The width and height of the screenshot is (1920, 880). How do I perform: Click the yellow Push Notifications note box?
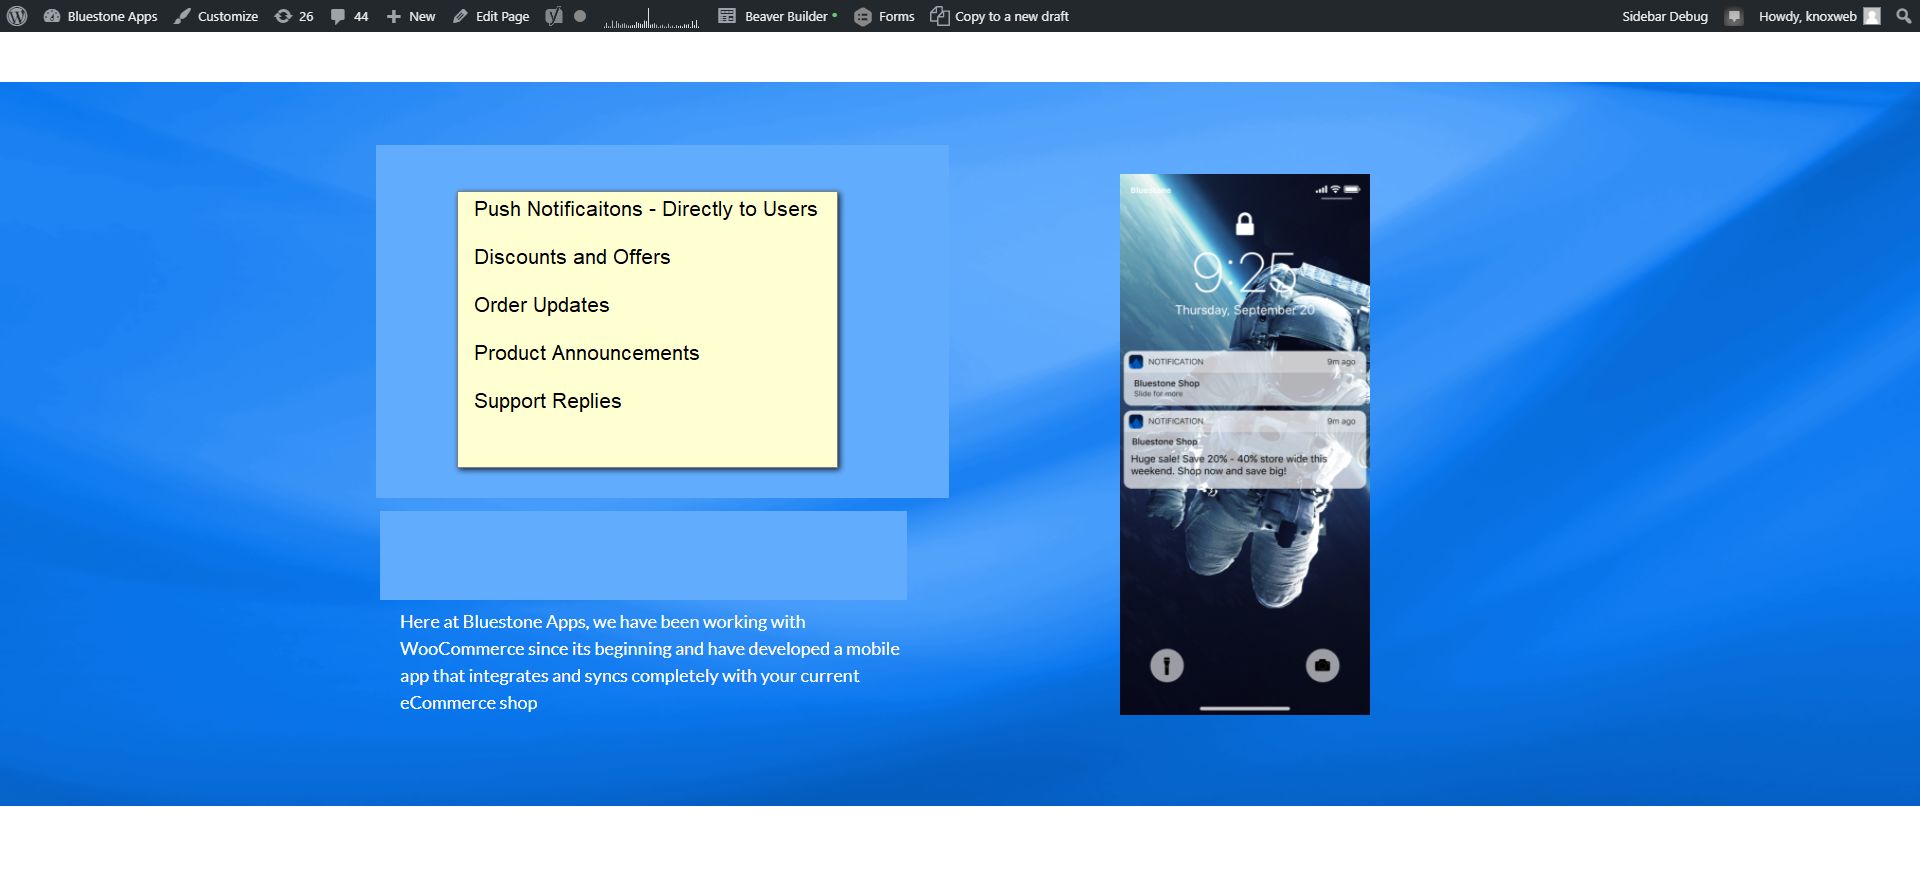647,329
